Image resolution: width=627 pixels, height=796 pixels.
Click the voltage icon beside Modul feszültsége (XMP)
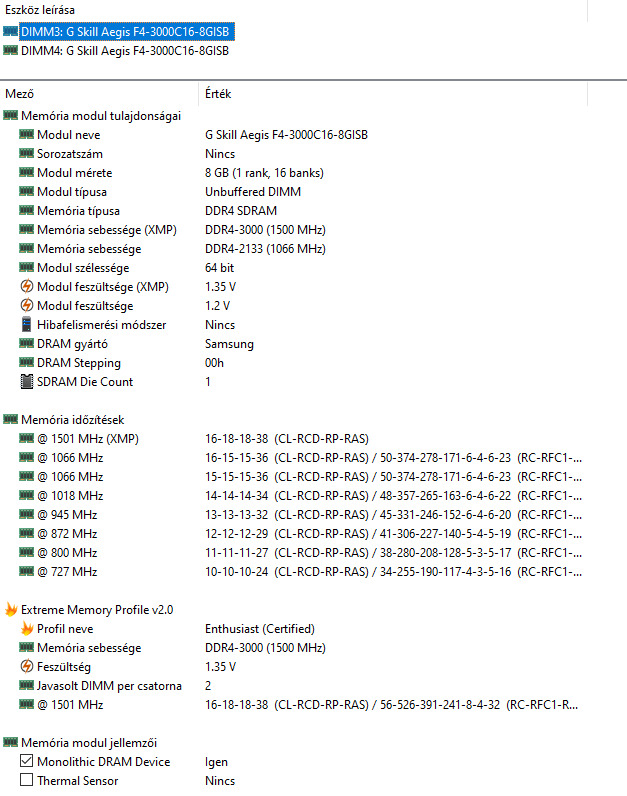tap(26, 286)
